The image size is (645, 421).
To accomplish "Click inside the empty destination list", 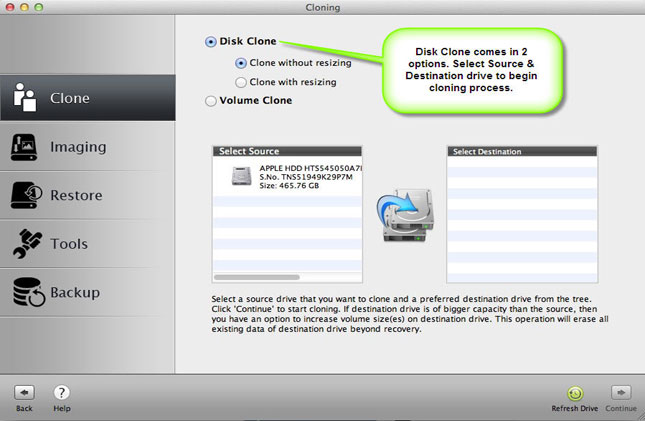I will click(522, 219).
